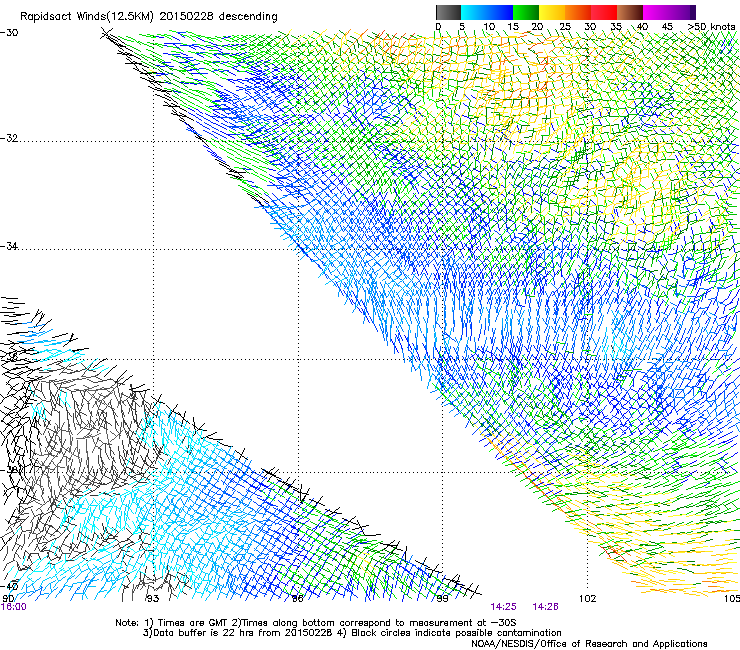The image size is (740, 650).
Task: Click the '-32' latitude label
Action: click(x=9, y=138)
